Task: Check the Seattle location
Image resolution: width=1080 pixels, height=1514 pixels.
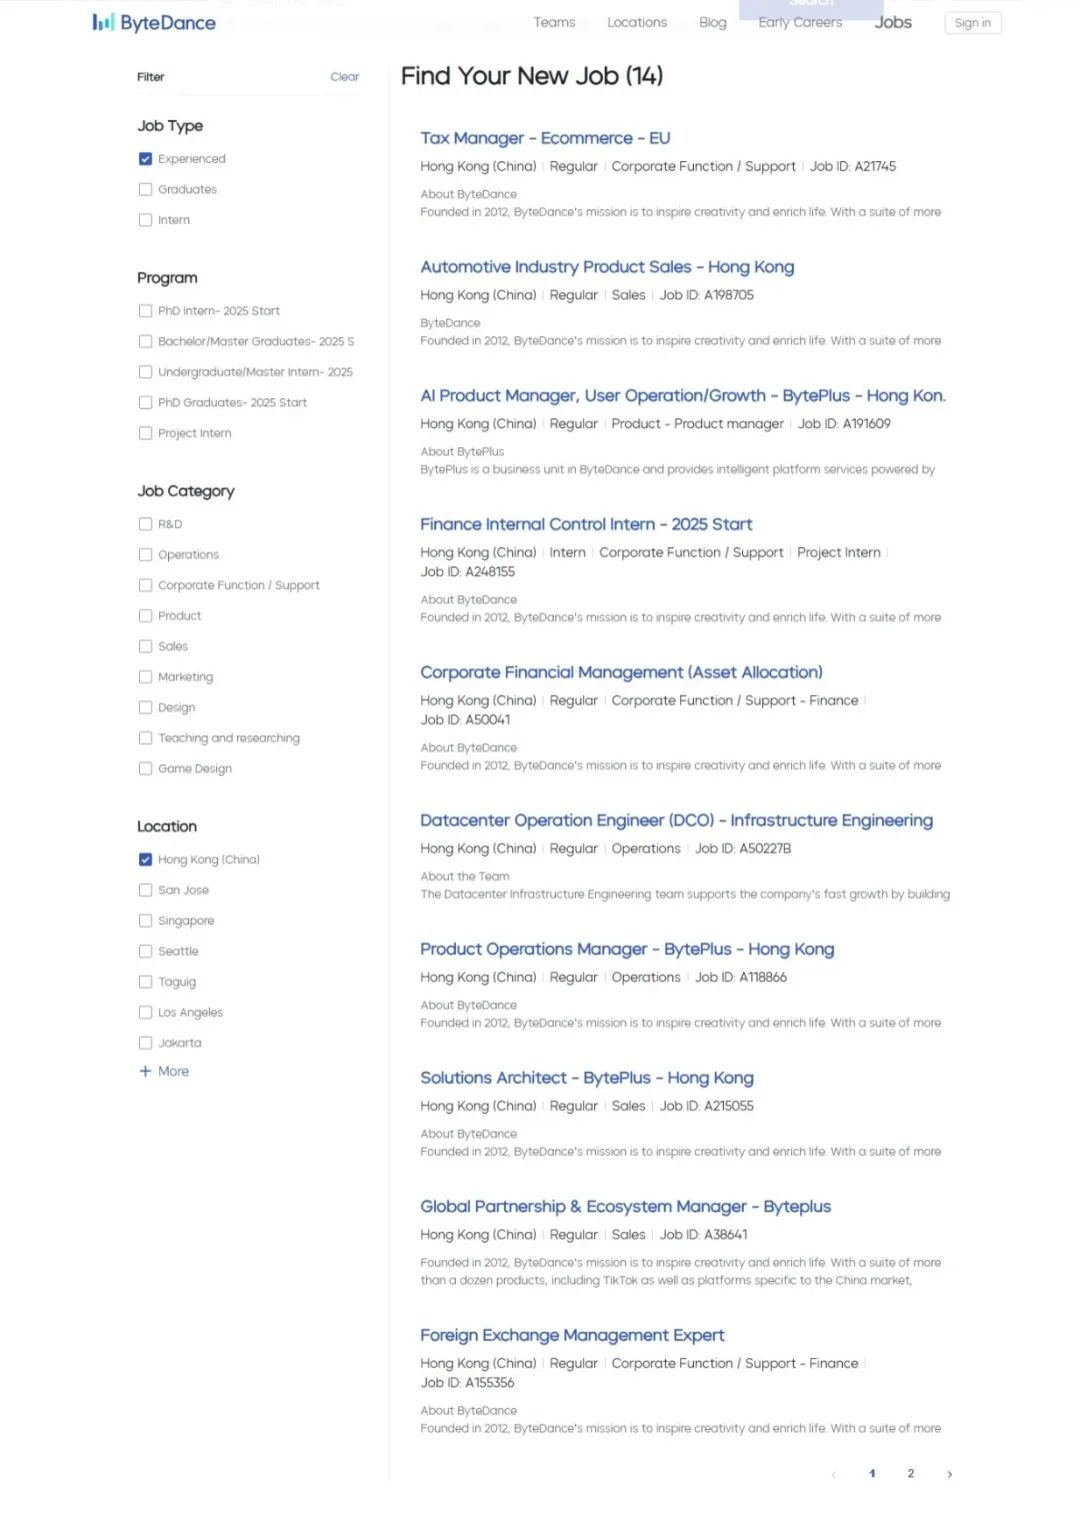Action: [x=145, y=951]
